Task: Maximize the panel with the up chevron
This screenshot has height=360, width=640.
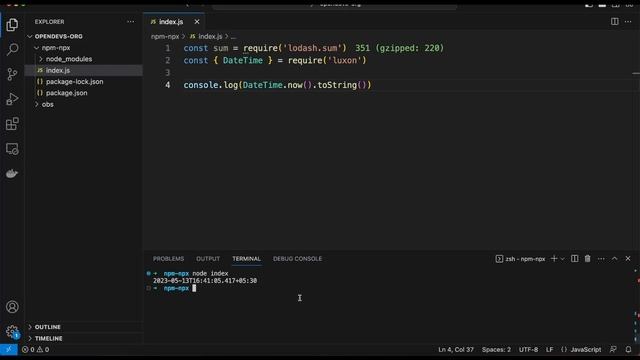Action: click(614, 258)
